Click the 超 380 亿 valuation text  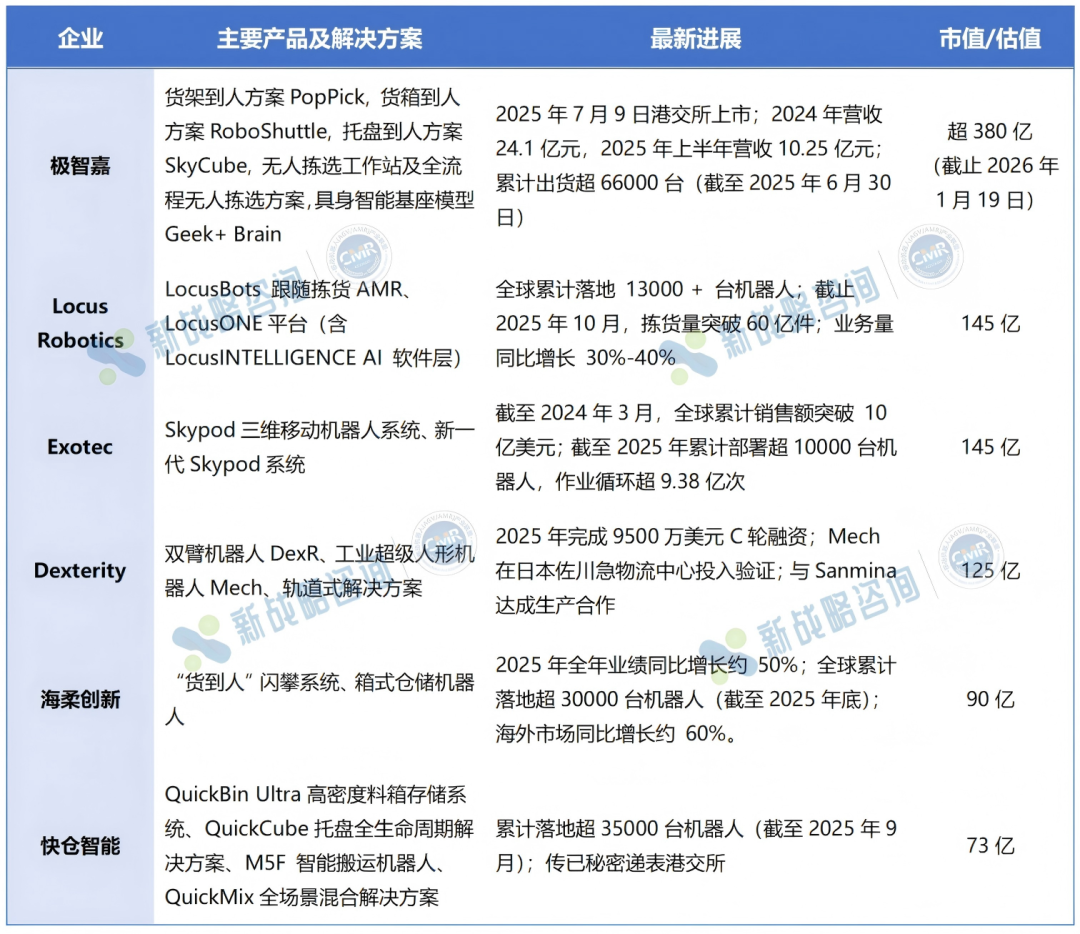tap(989, 132)
